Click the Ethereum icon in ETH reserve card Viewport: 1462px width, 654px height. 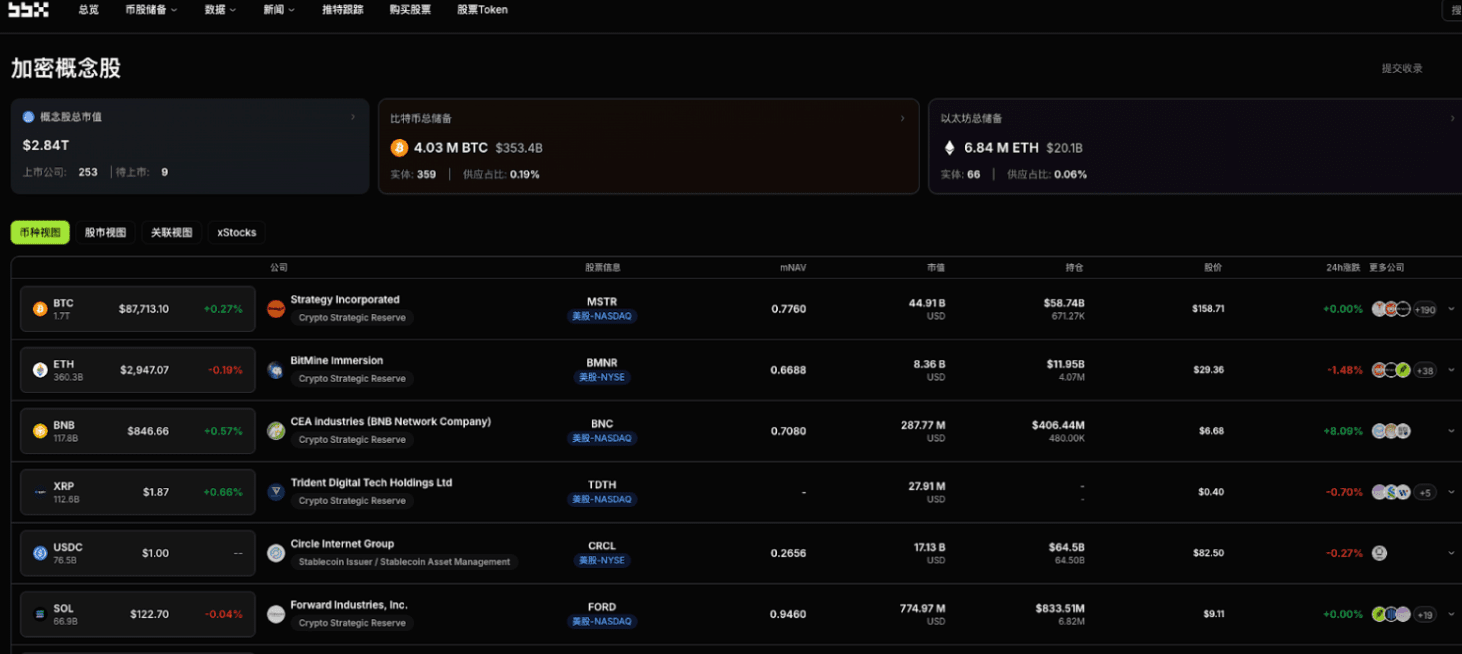pyautogui.click(x=949, y=148)
